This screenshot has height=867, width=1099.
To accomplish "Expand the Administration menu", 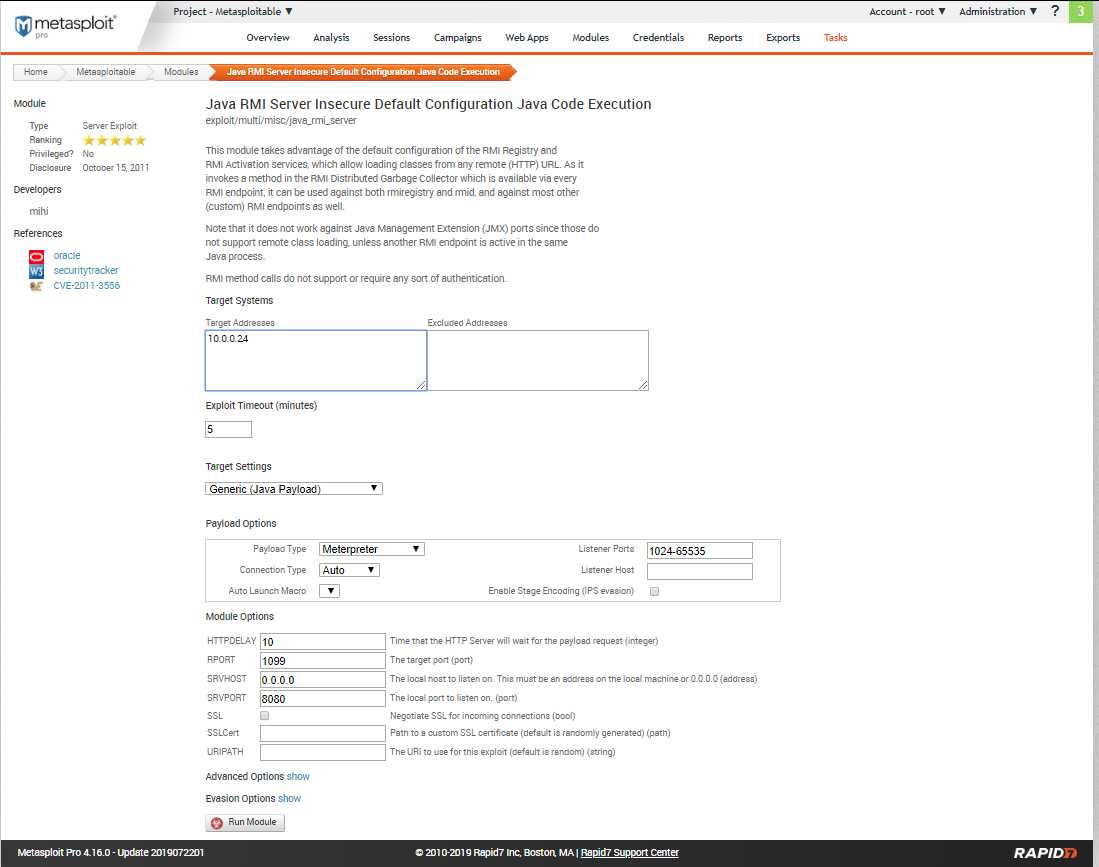I will click(998, 11).
